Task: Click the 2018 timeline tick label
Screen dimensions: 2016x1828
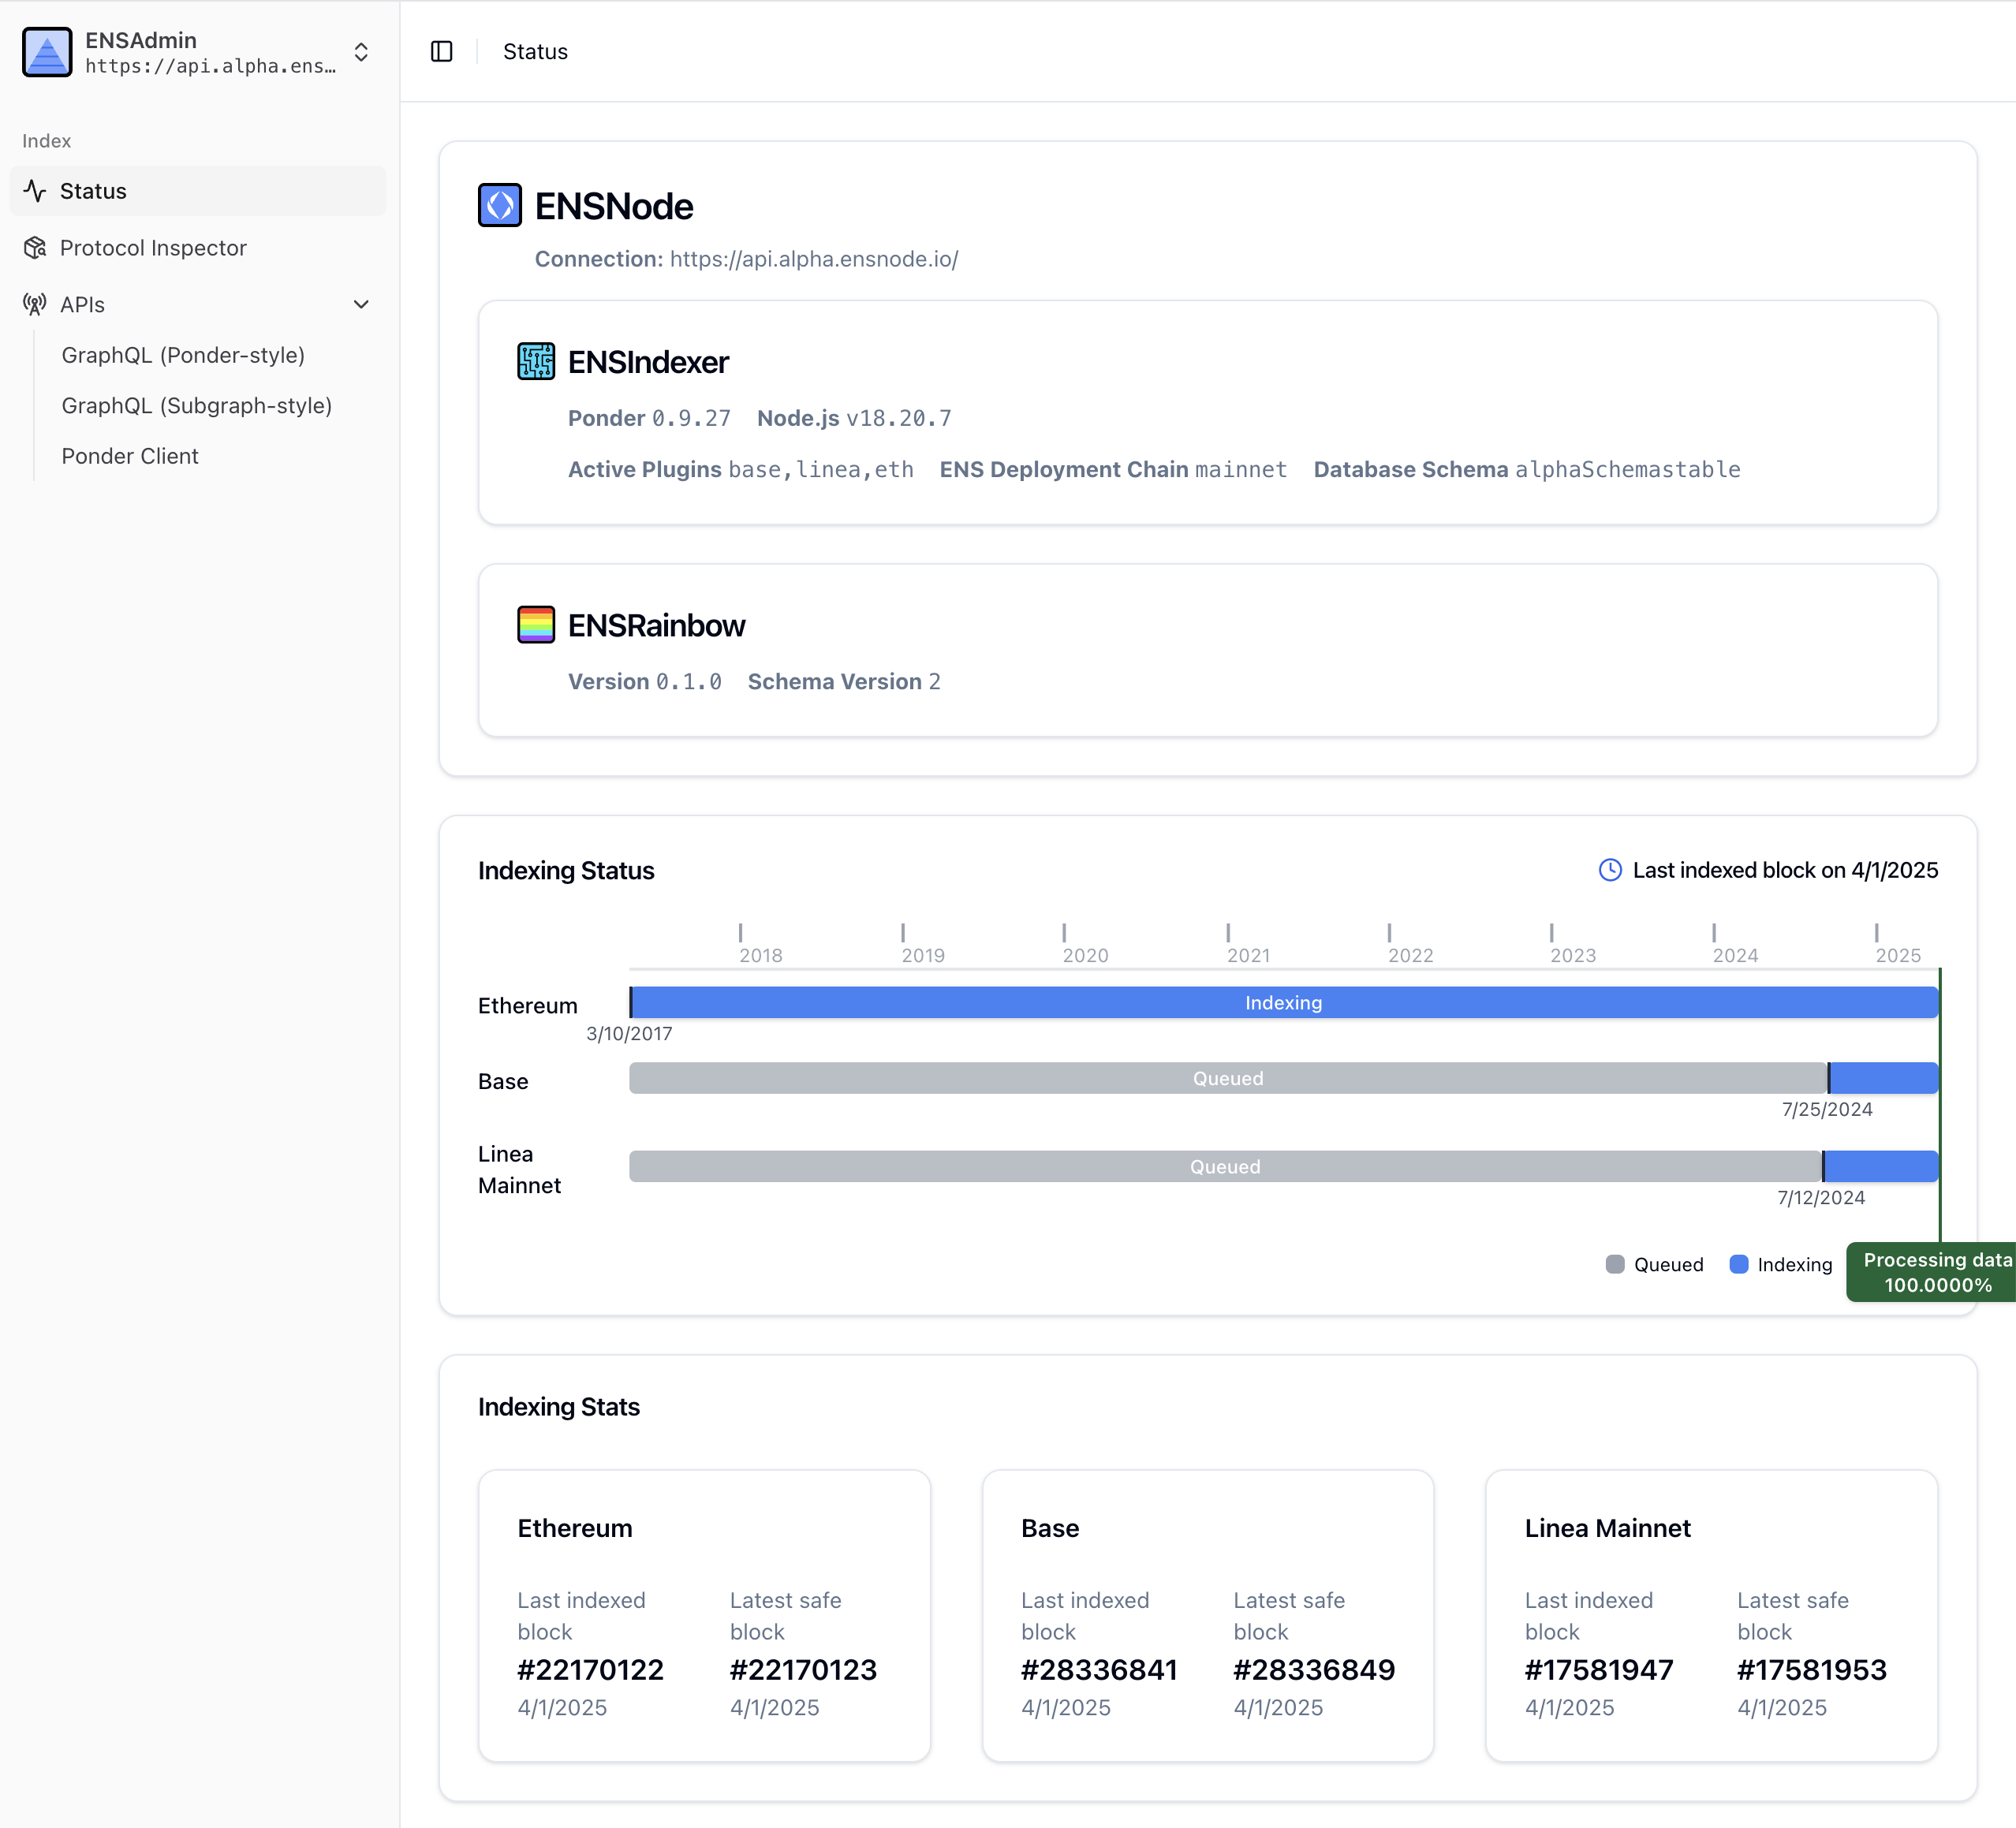Action: pyautogui.click(x=761, y=955)
